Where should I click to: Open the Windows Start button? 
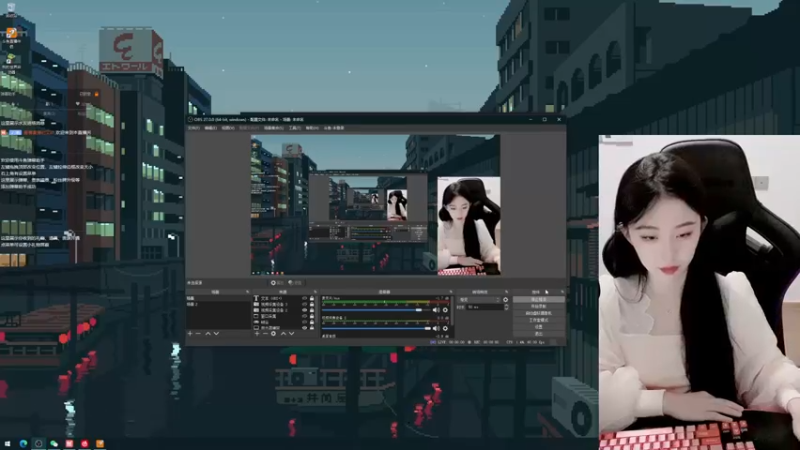coord(7,444)
